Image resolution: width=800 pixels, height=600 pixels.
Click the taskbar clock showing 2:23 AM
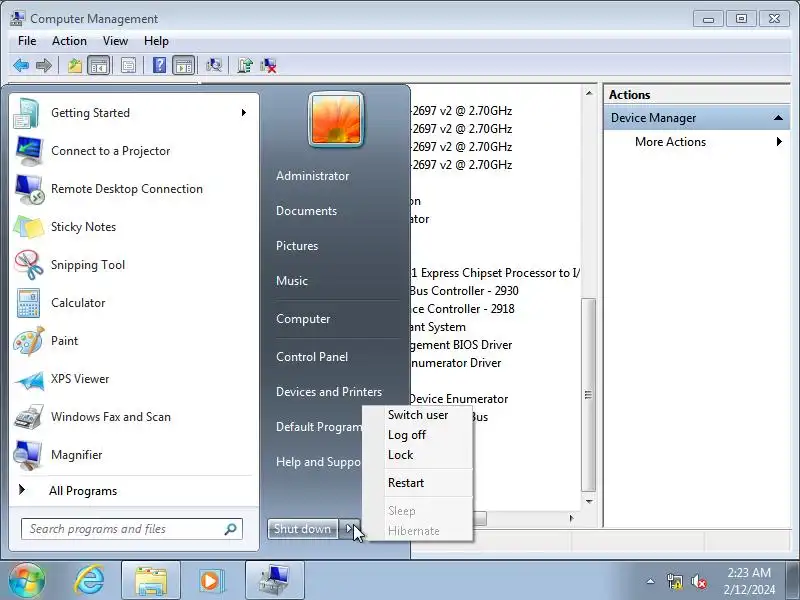point(749,581)
